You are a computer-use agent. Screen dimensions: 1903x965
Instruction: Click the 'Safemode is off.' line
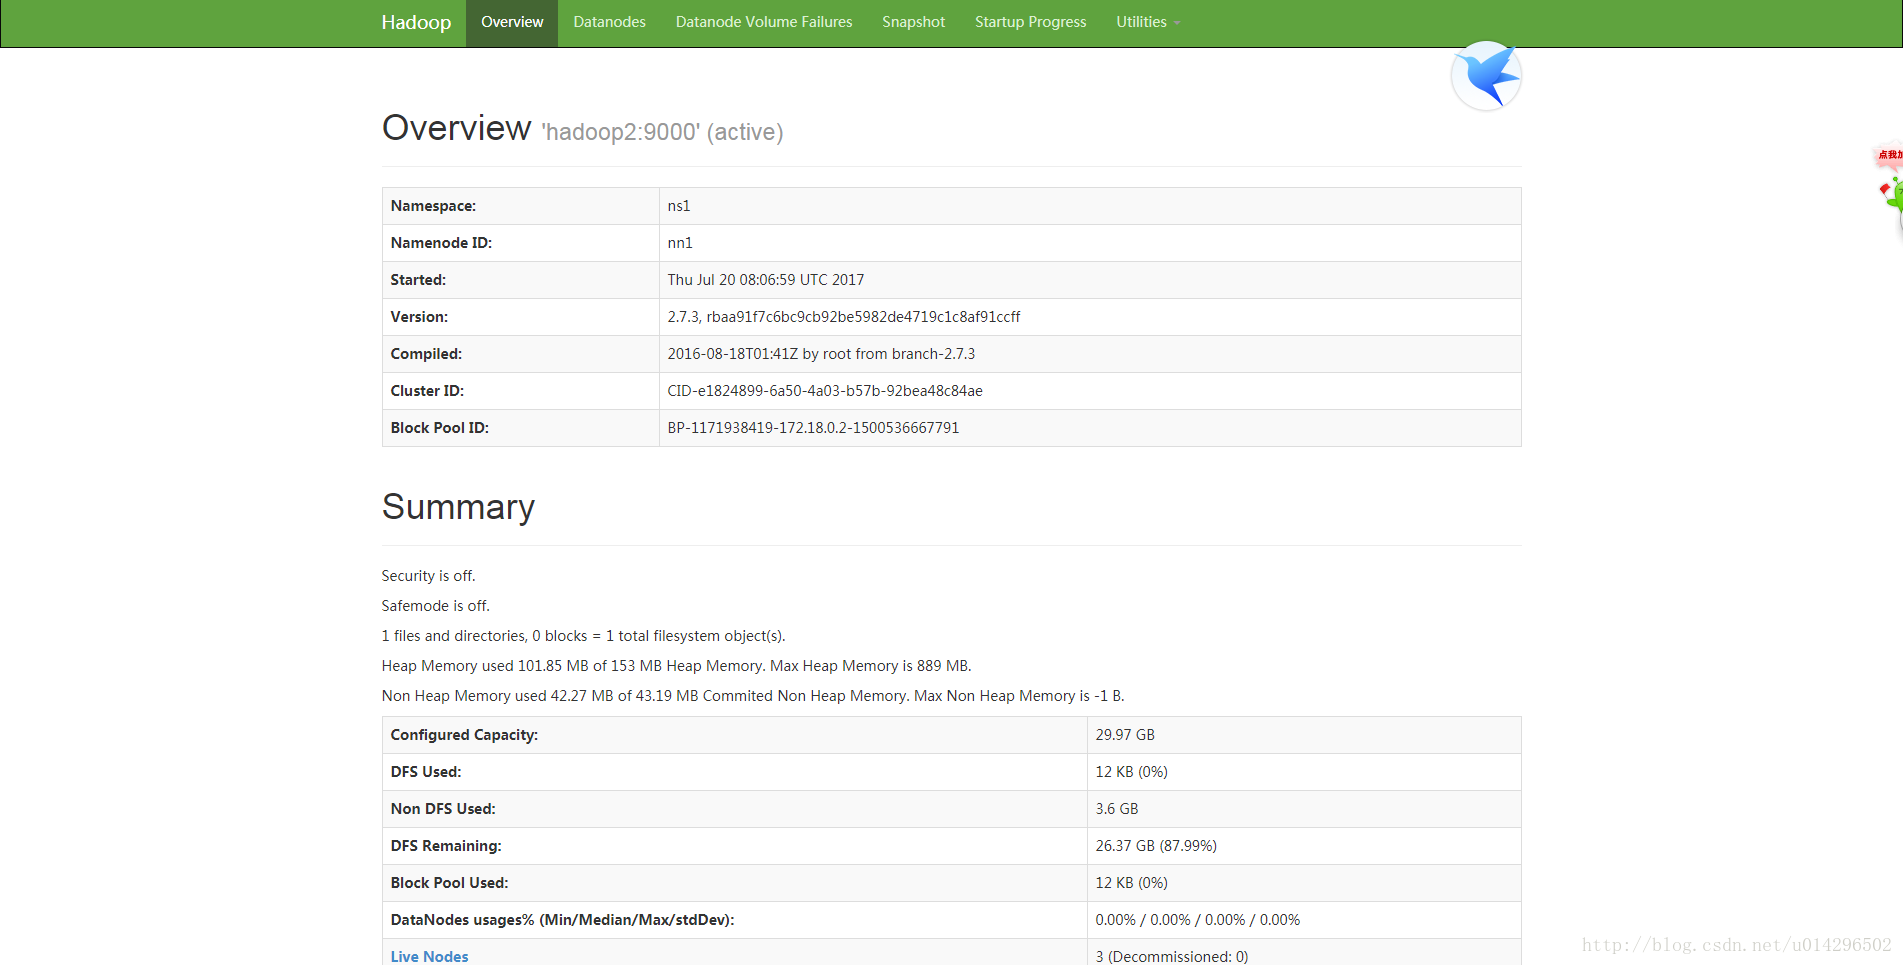tap(436, 606)
